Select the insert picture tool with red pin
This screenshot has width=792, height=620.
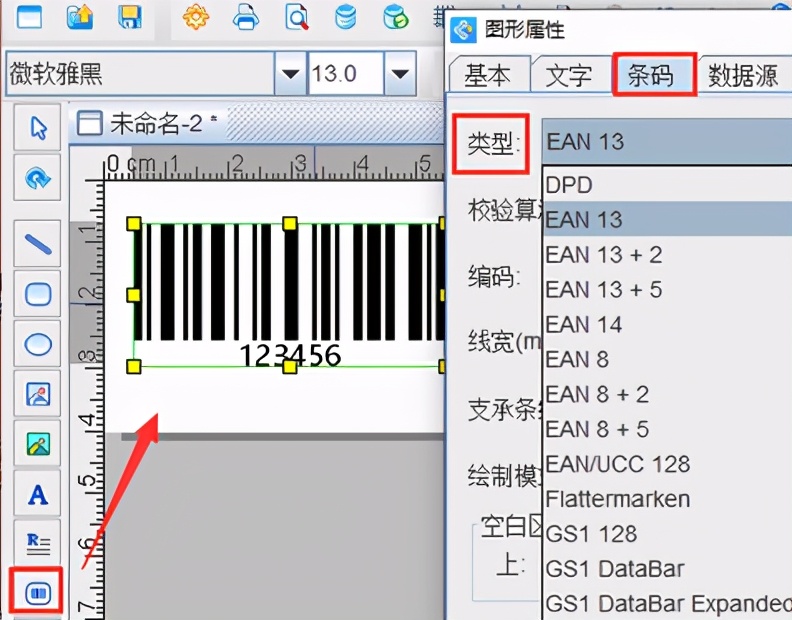pos(38,394)
